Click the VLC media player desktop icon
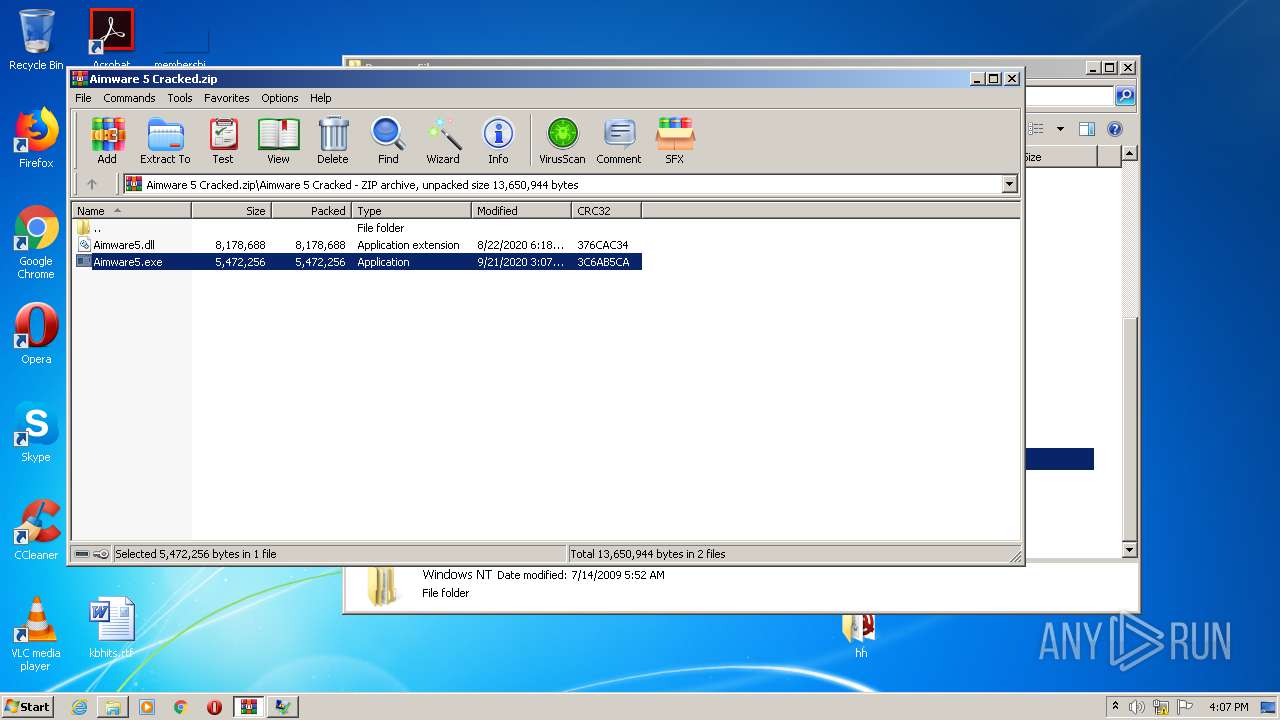1280x720 pixels. 36,634
